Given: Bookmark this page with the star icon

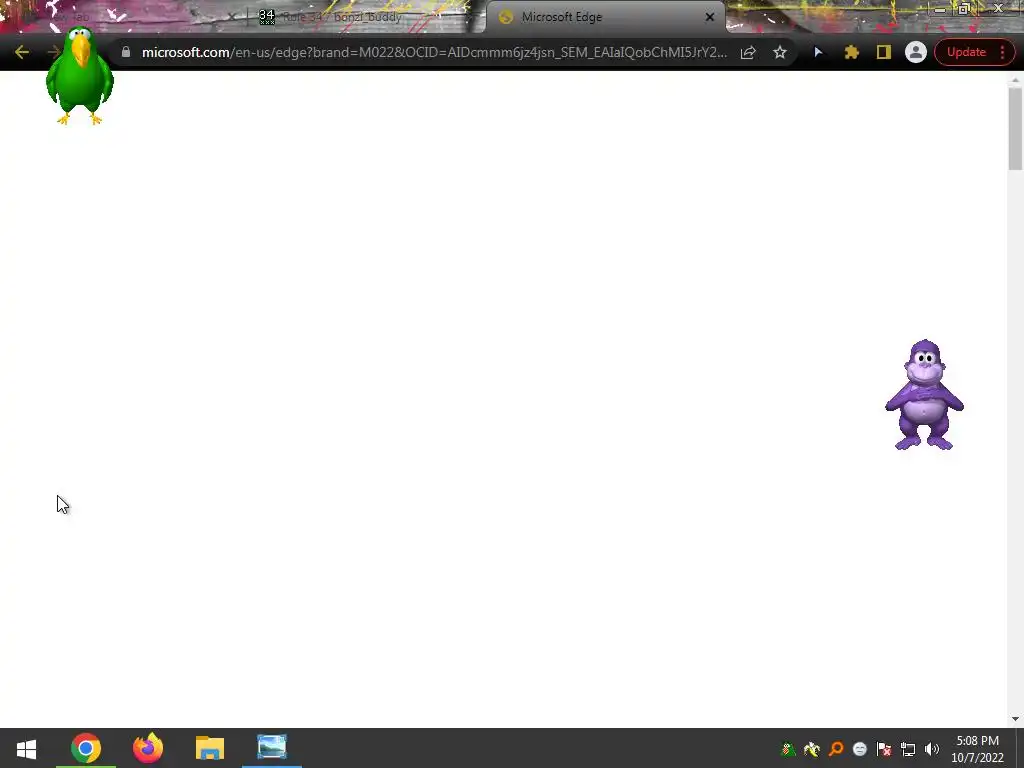Looking at the screenshot, I should (x=780, y=52).
